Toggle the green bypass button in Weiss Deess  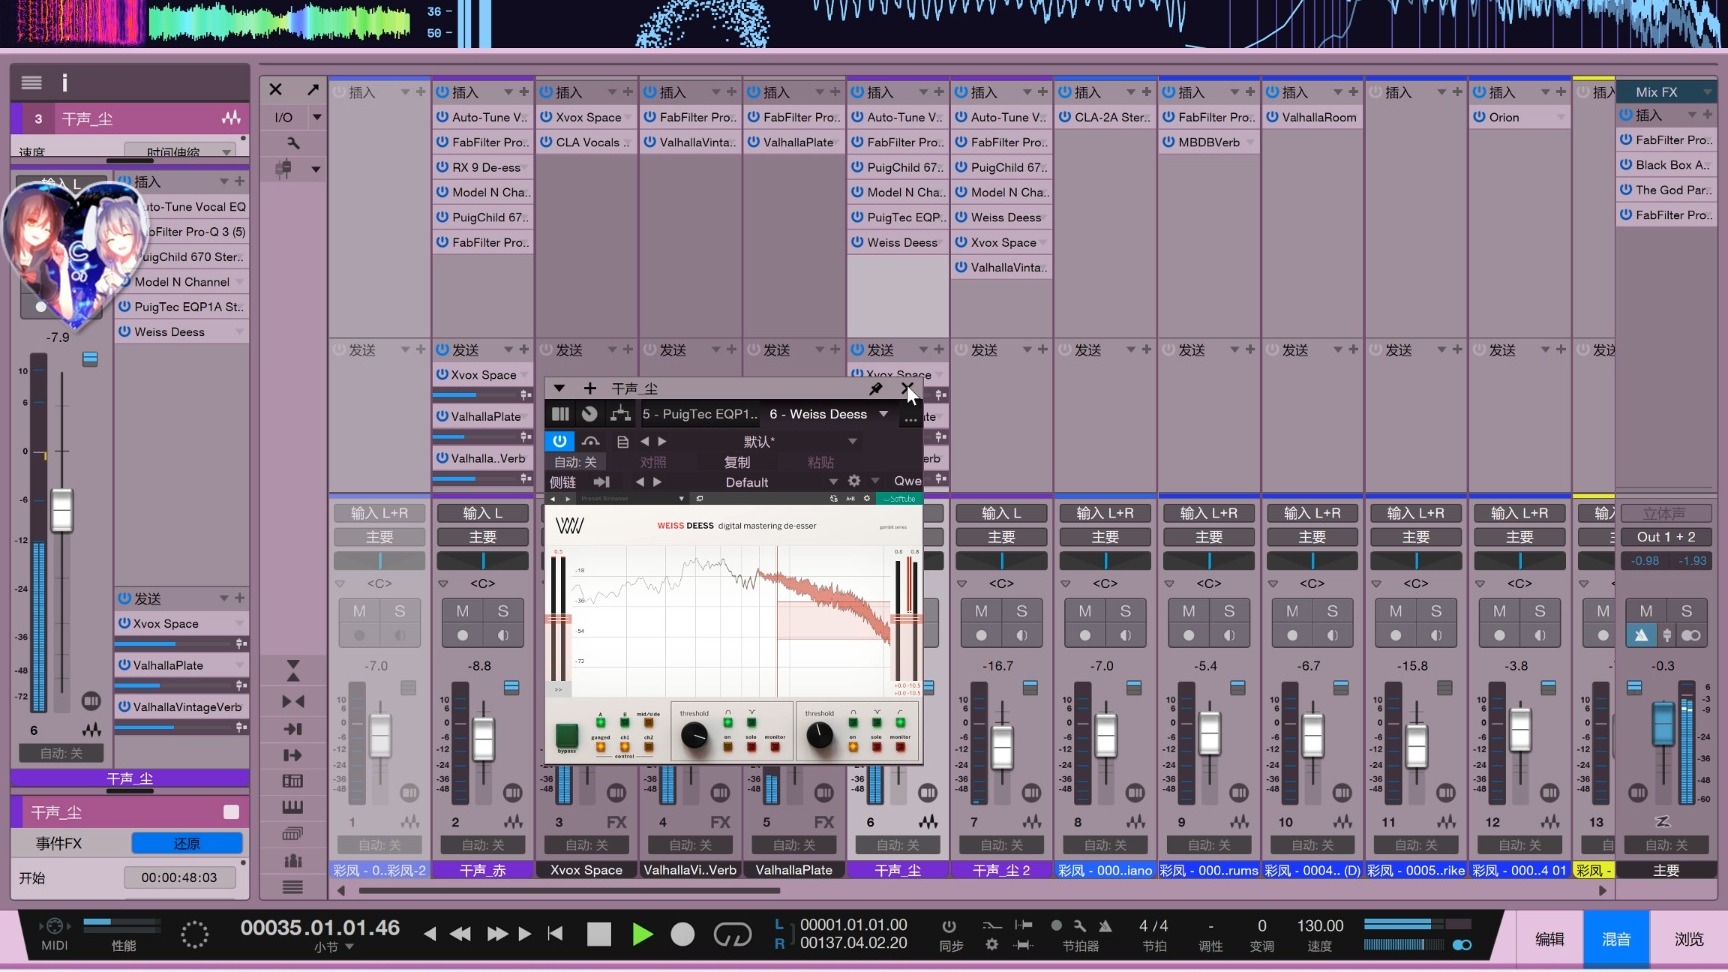pyautogui.click(x=567, y=737)
